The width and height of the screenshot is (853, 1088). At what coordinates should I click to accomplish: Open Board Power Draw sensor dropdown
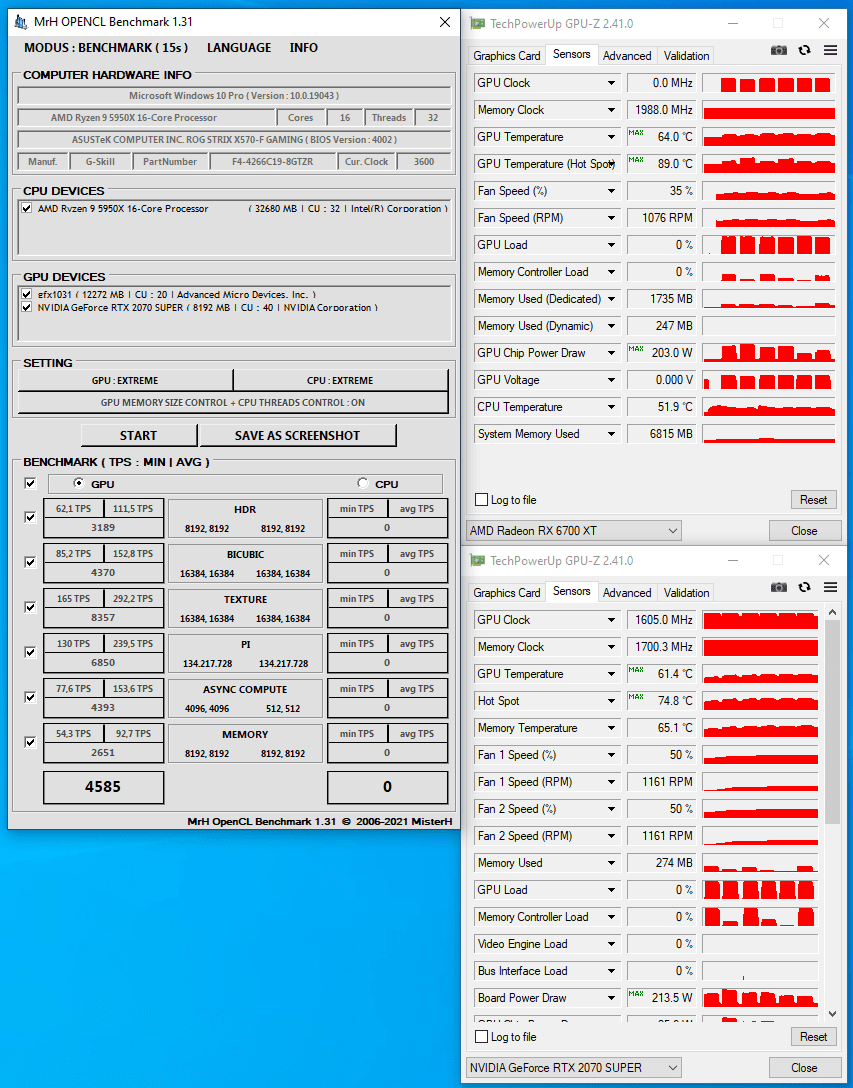[x=611, y=998]
